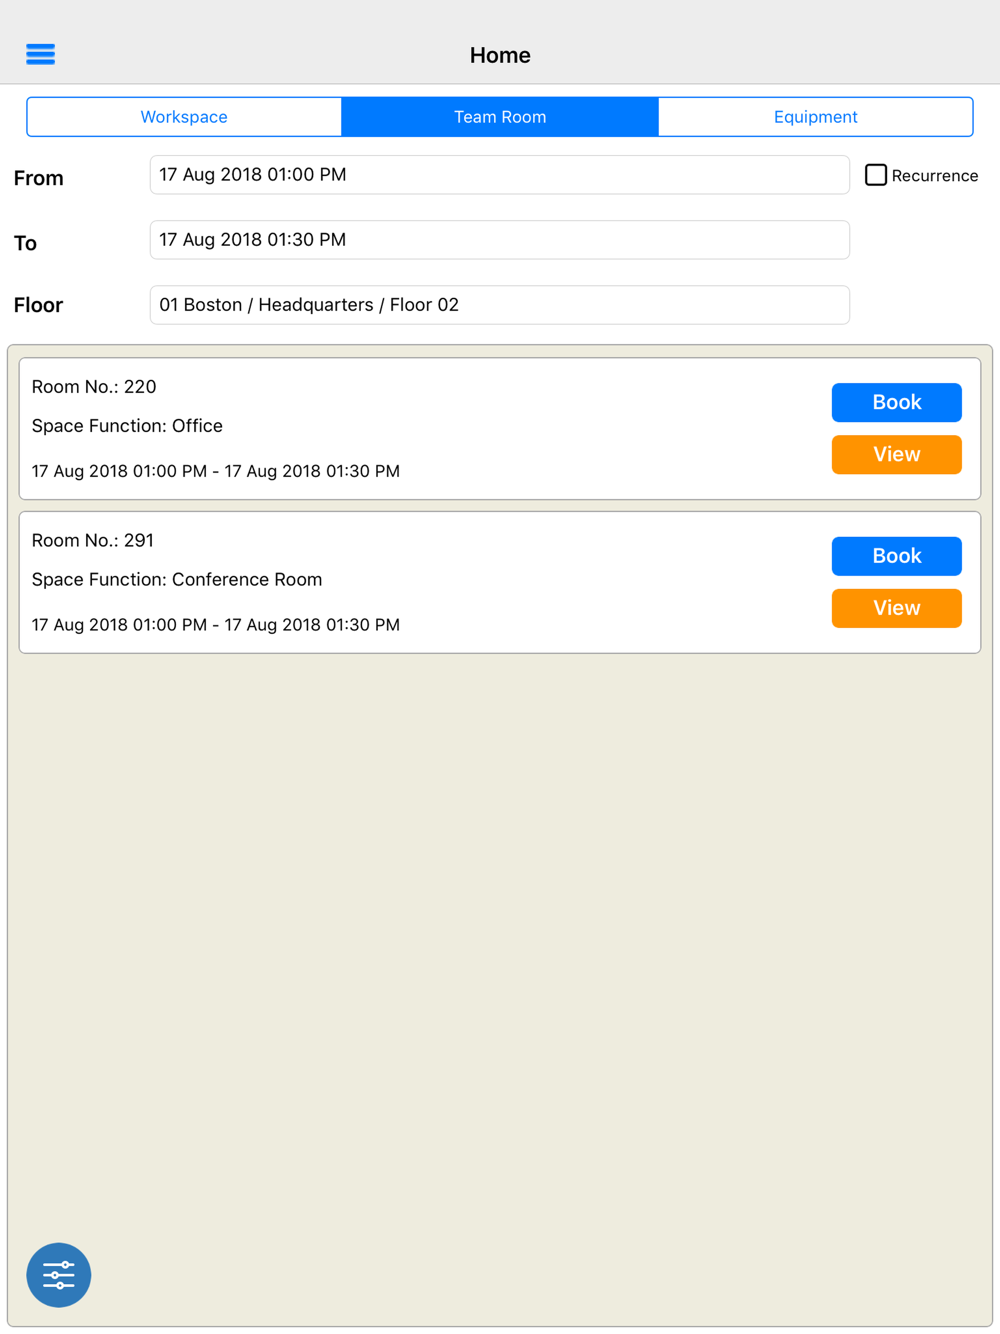Click the Floor field label

(x=39, y=305)
